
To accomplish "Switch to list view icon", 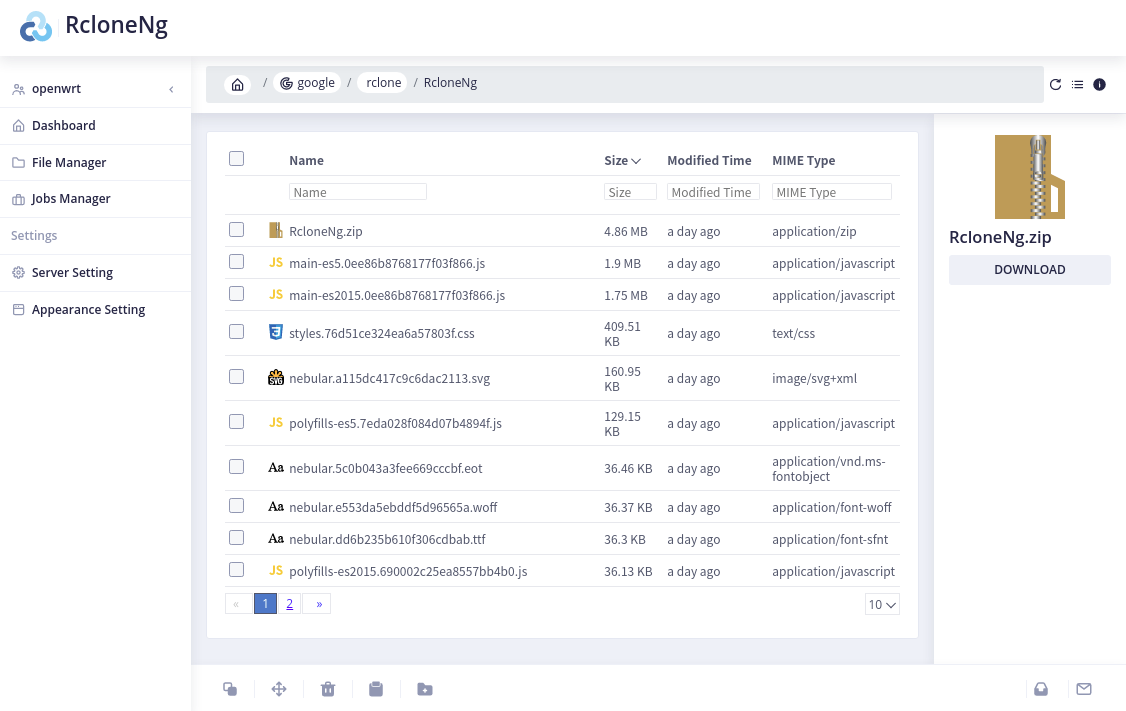I will (1077, 85).
